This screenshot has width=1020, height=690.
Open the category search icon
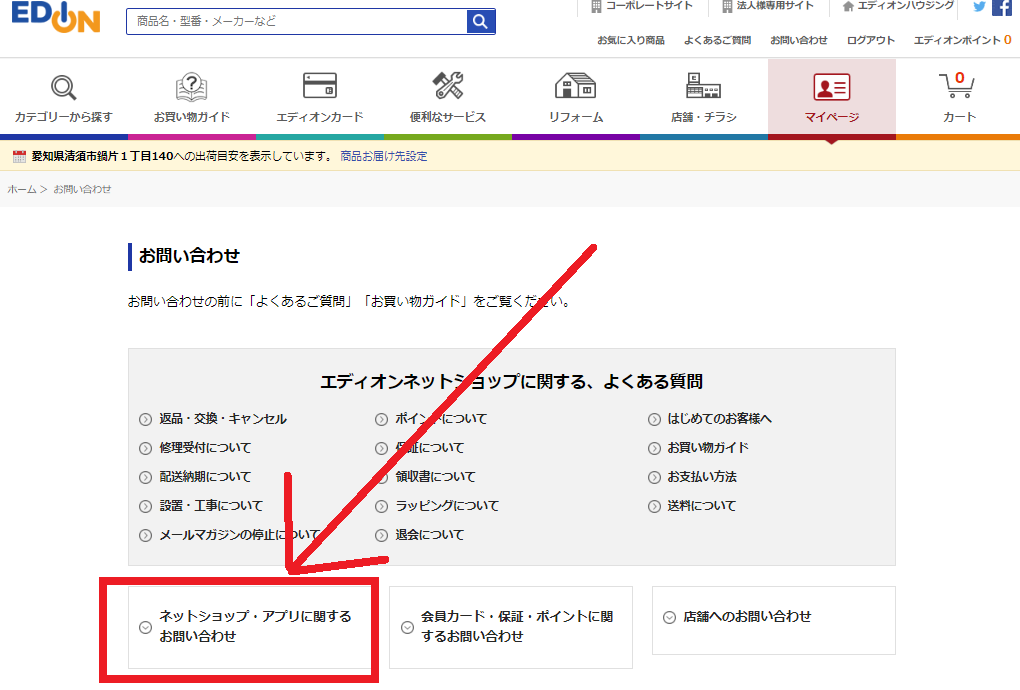point(64,89)
